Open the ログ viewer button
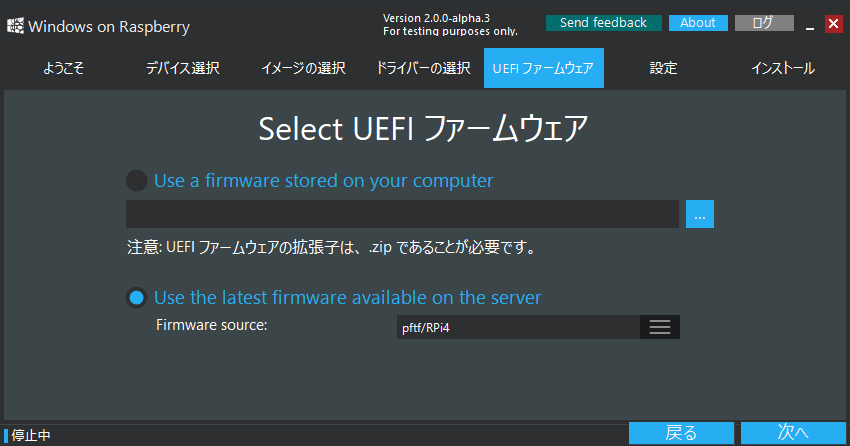This screenshot has height=446, width=850. pos(764,23)
